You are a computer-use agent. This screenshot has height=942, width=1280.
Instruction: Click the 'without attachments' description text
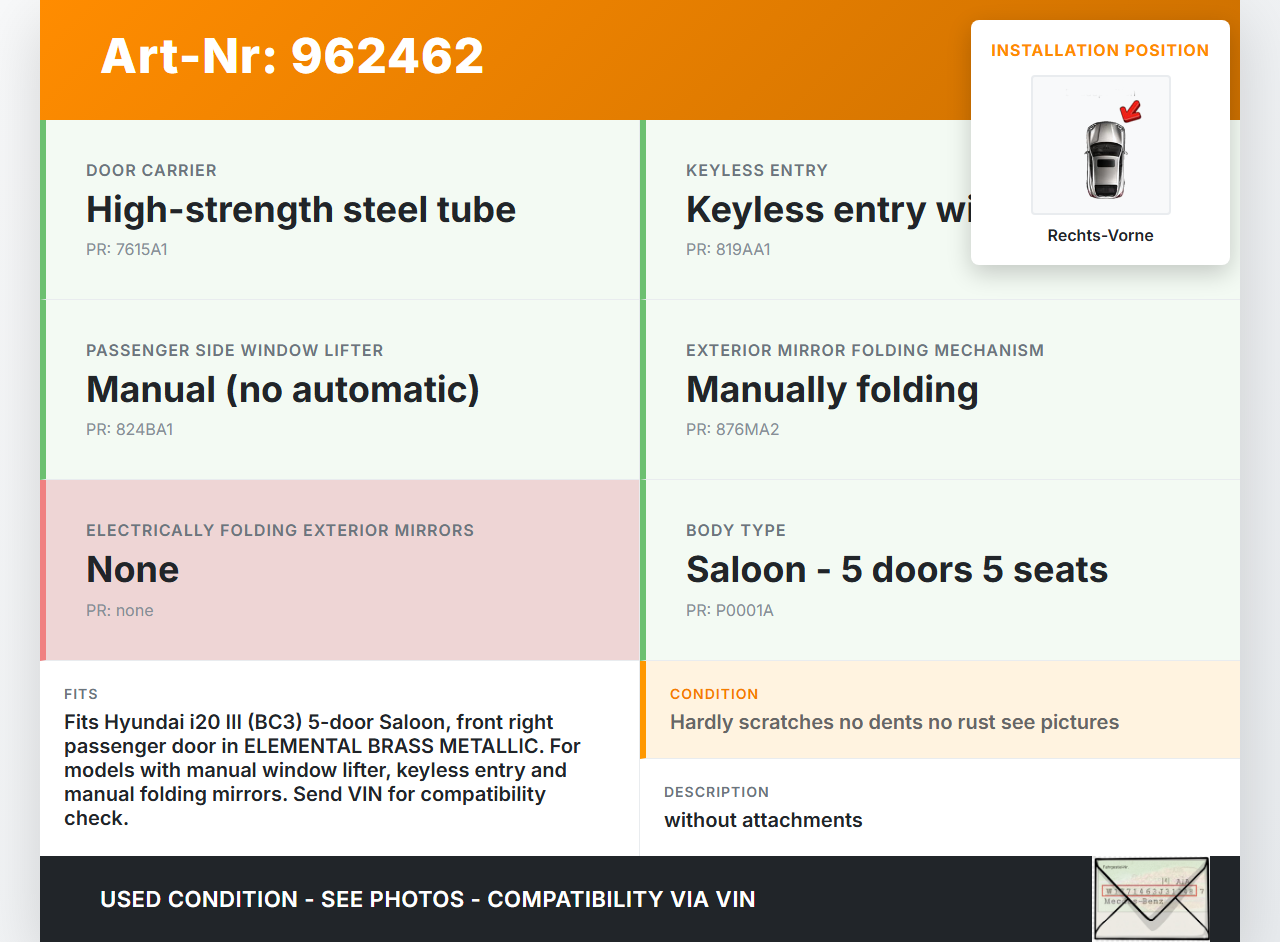click(x=763, y=820)
